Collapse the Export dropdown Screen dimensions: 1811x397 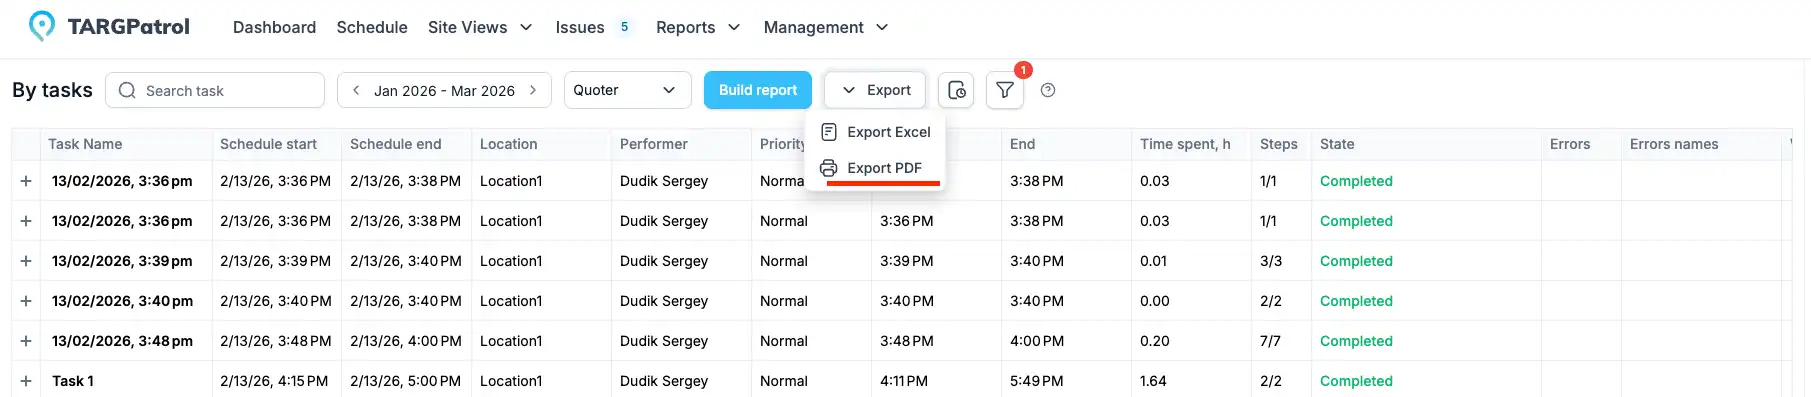(x=876, y=90)
